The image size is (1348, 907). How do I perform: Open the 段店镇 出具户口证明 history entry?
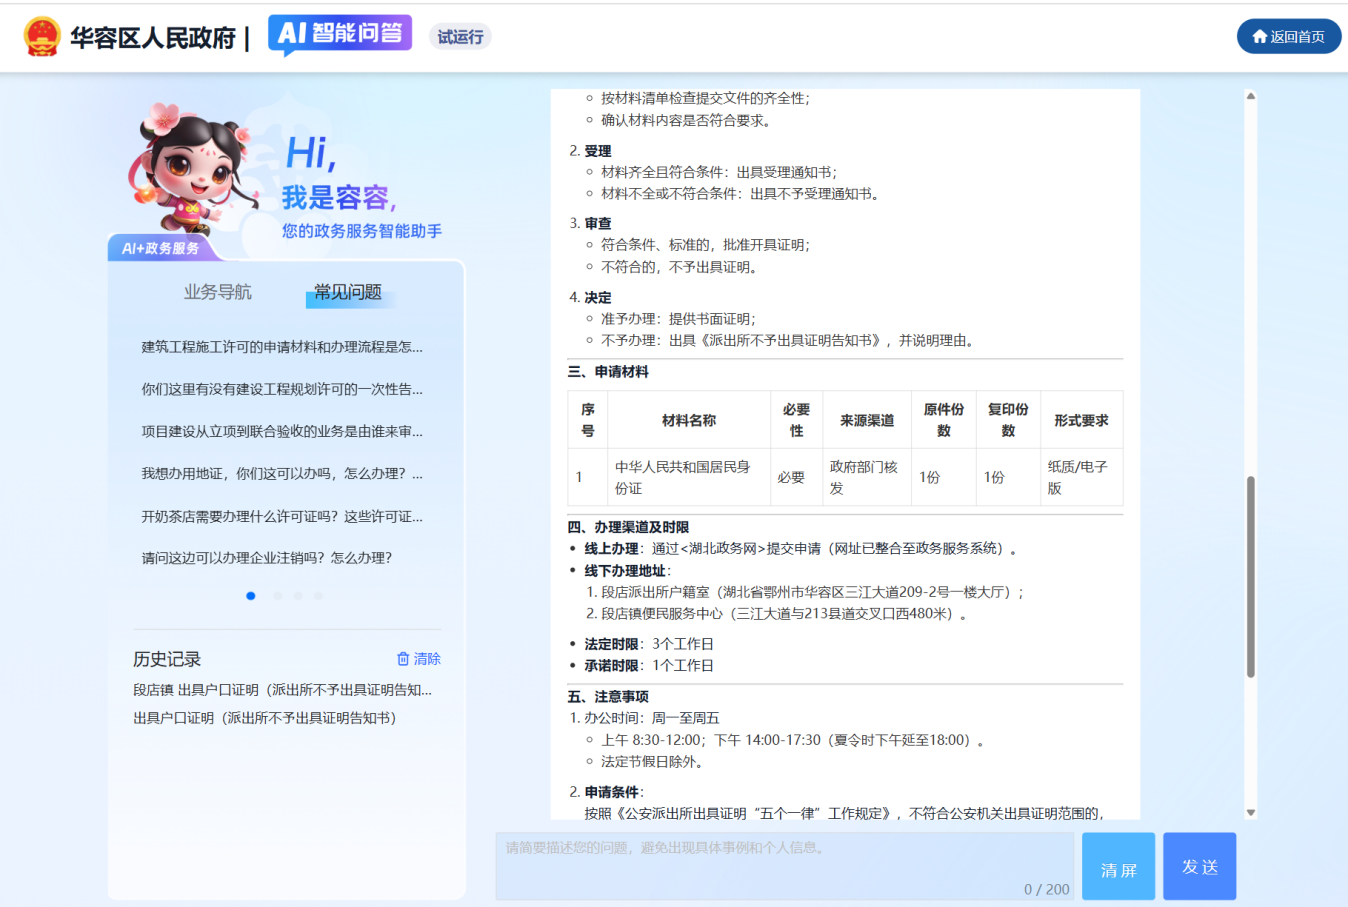click(282, 690)
